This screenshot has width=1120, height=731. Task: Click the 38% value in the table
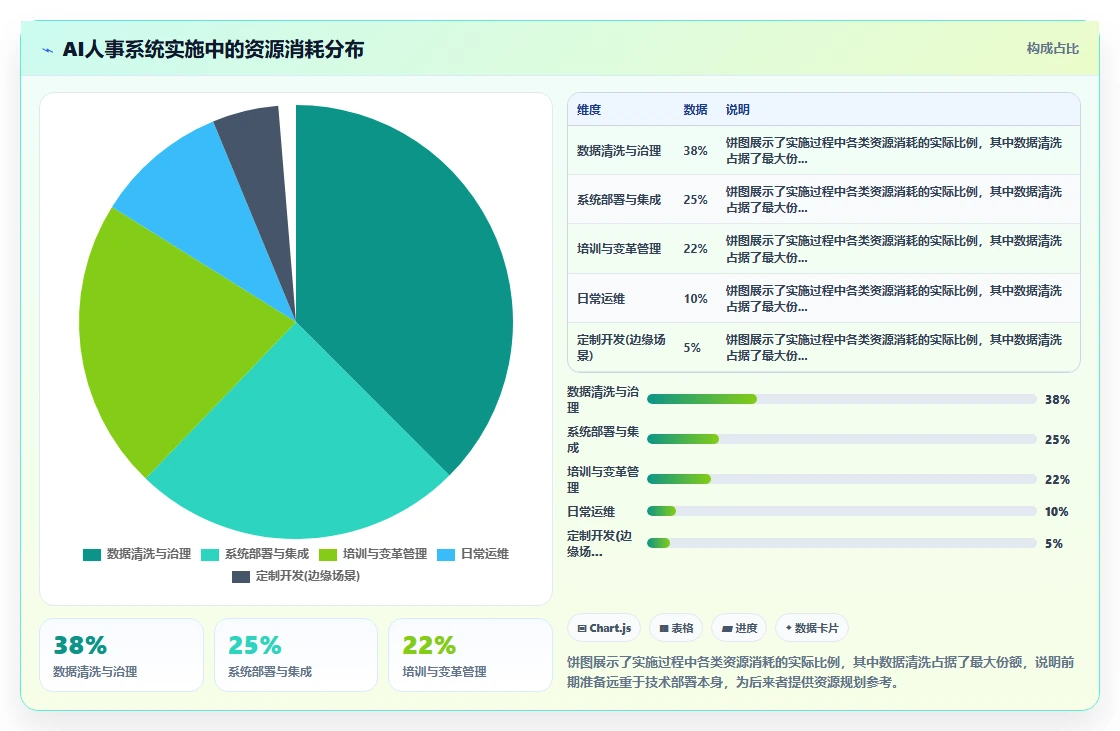coord(695,151)
